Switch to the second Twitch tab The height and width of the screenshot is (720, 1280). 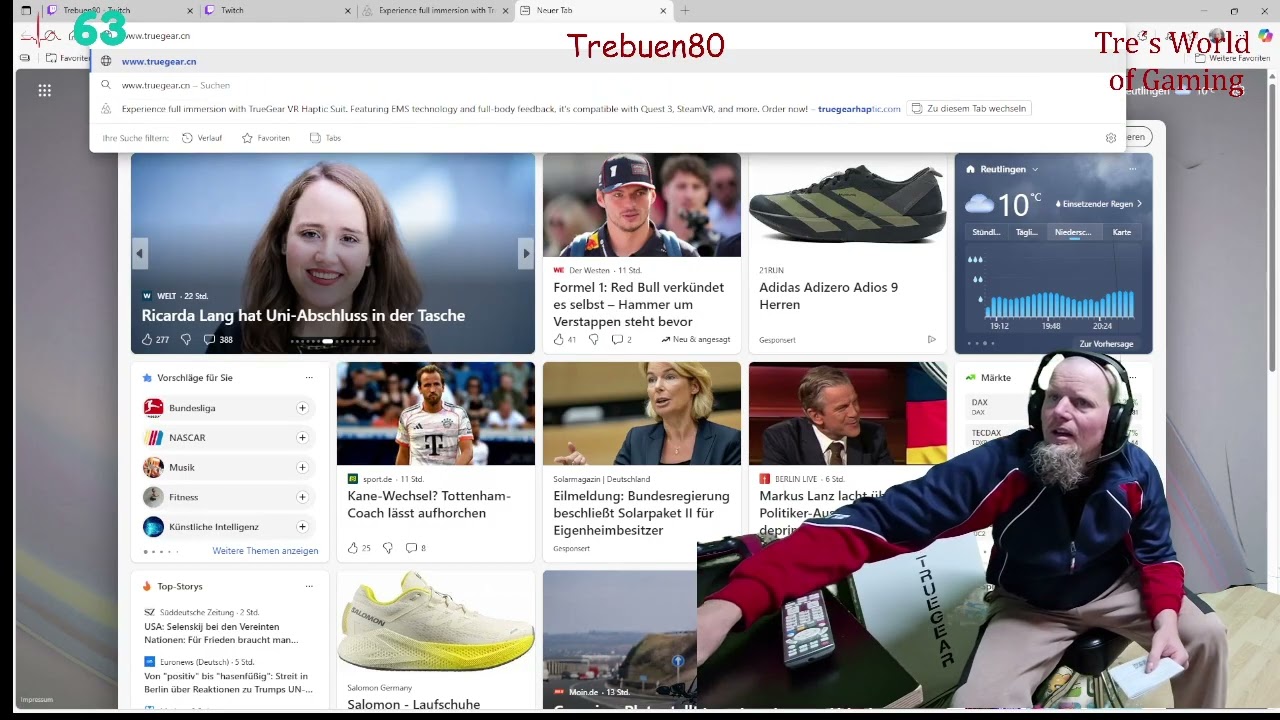pos(278,11)
